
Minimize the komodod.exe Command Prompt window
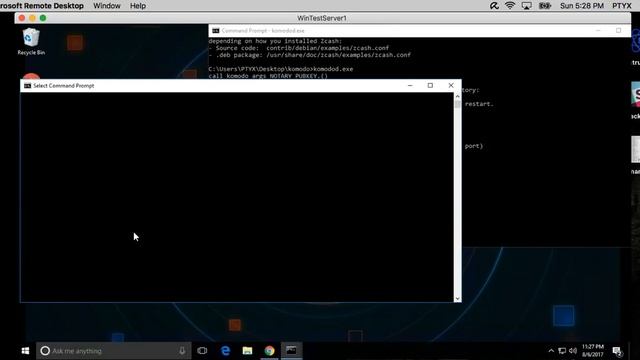click(x=598, y=31)
